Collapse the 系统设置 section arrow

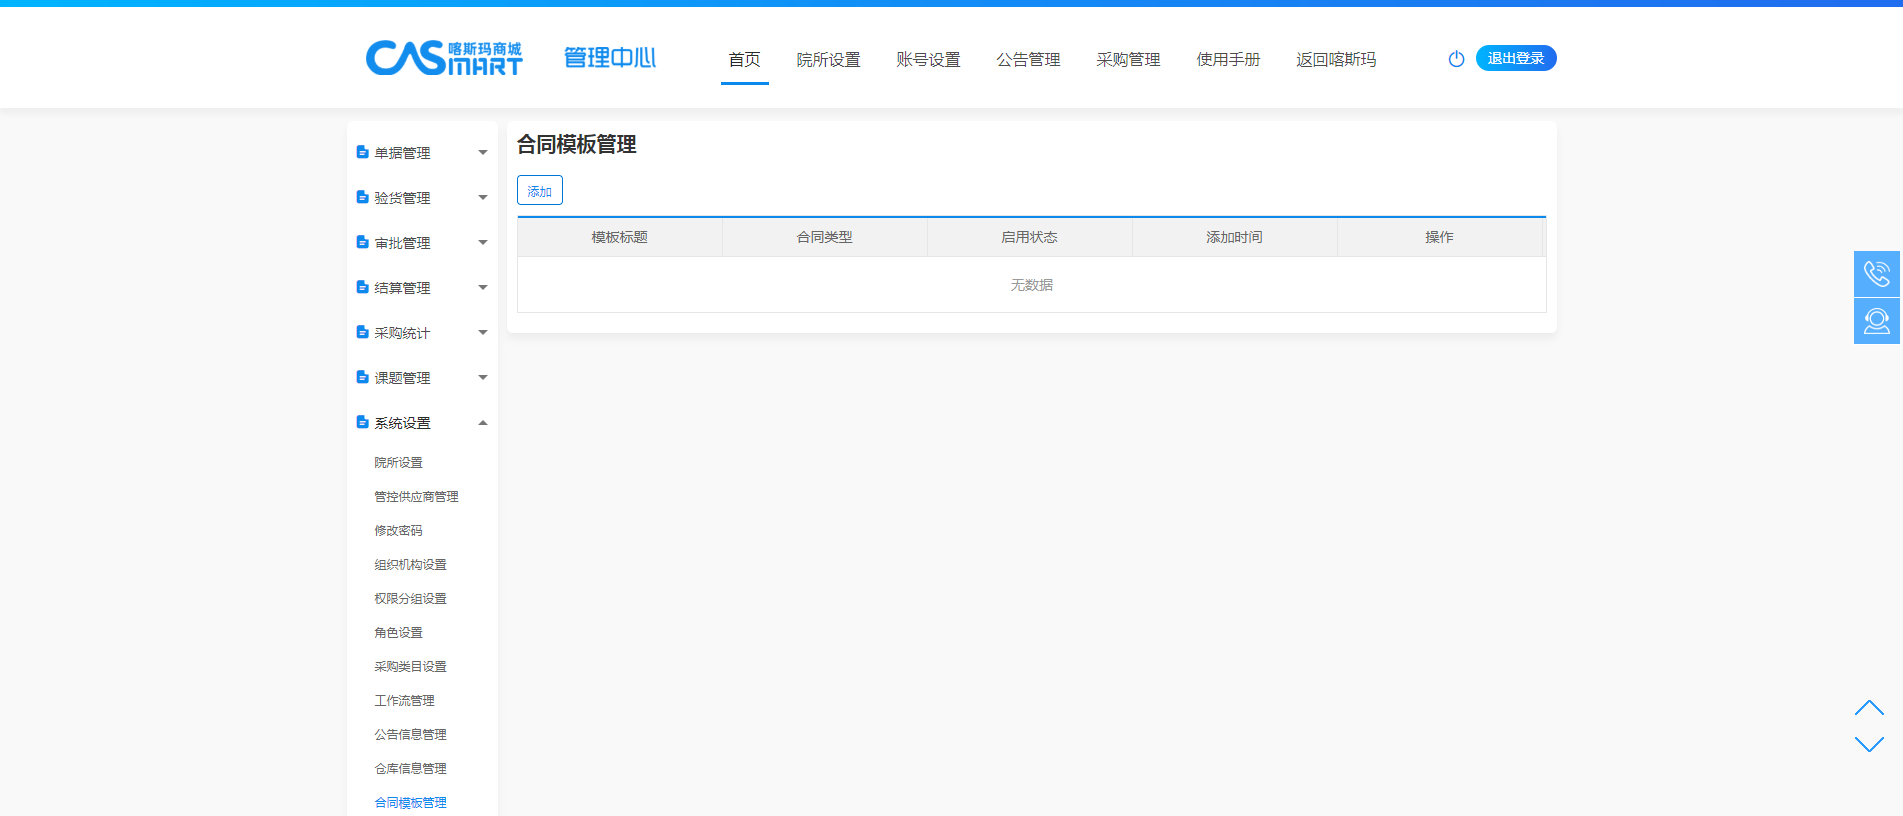(483, 423)
